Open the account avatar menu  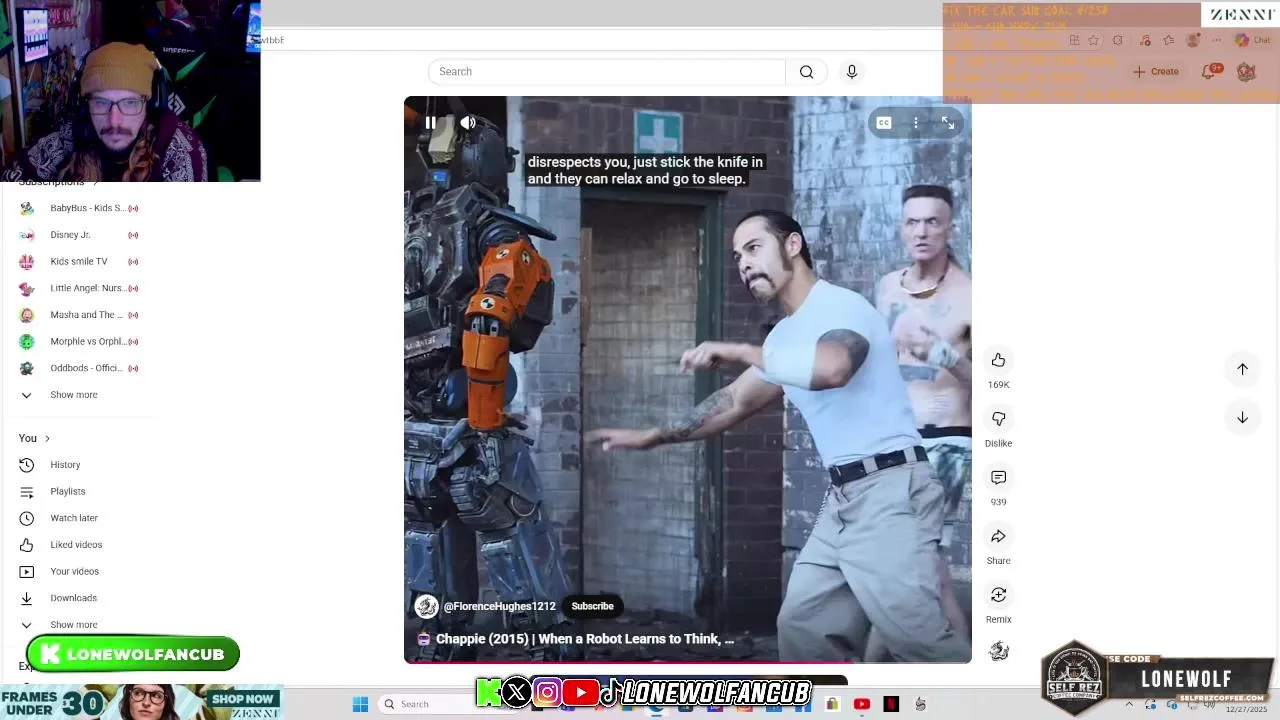tap(1246, 72)
